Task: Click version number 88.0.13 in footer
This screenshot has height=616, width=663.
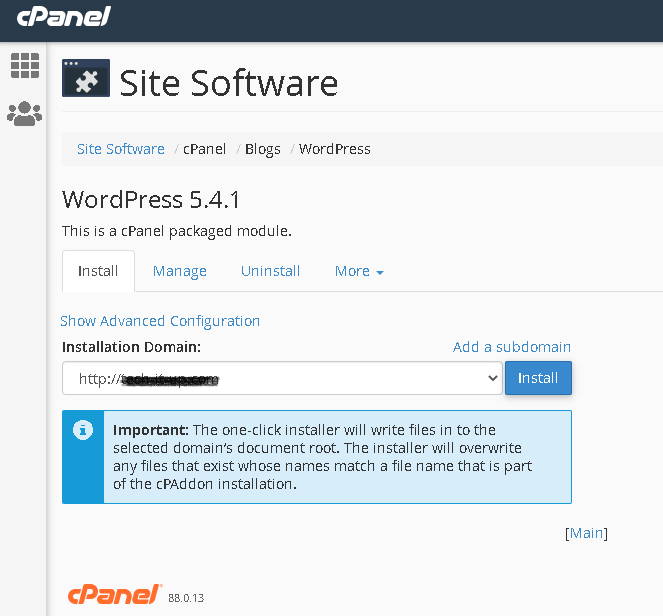Action: (186, 598)
